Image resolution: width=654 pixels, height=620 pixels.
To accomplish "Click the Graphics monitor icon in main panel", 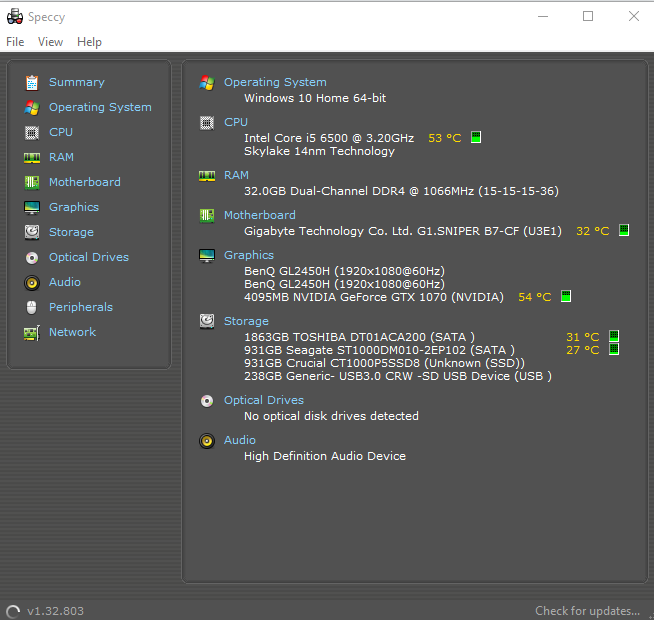I will pos(207,256).
